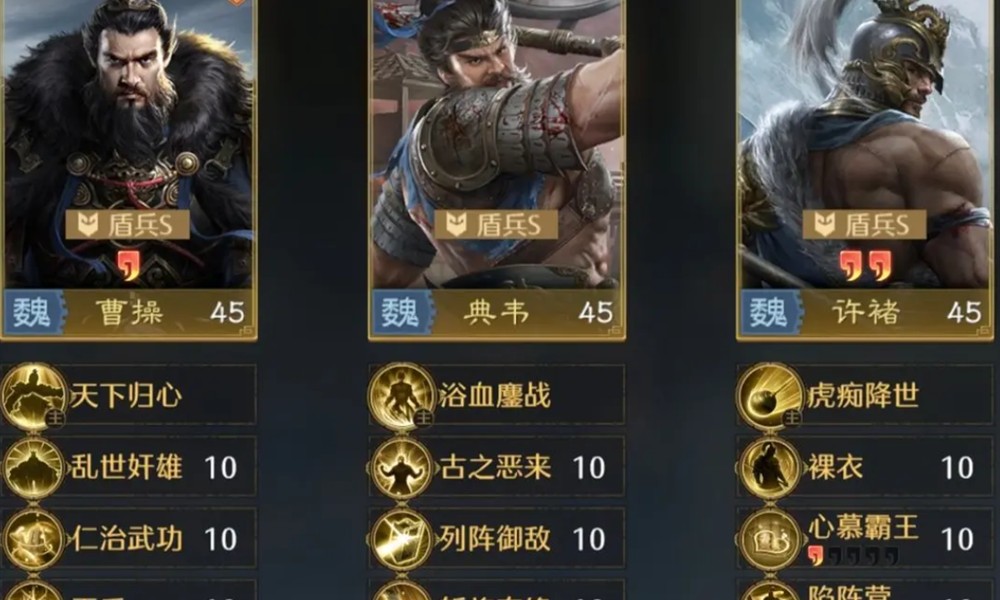Select the 仁治武功 skill icon

pos(33,539)
